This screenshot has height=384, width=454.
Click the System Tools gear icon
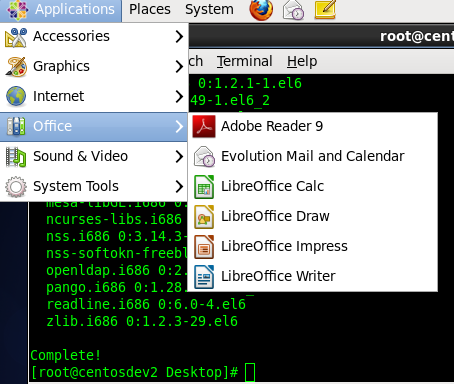click(x=16, y=187)
